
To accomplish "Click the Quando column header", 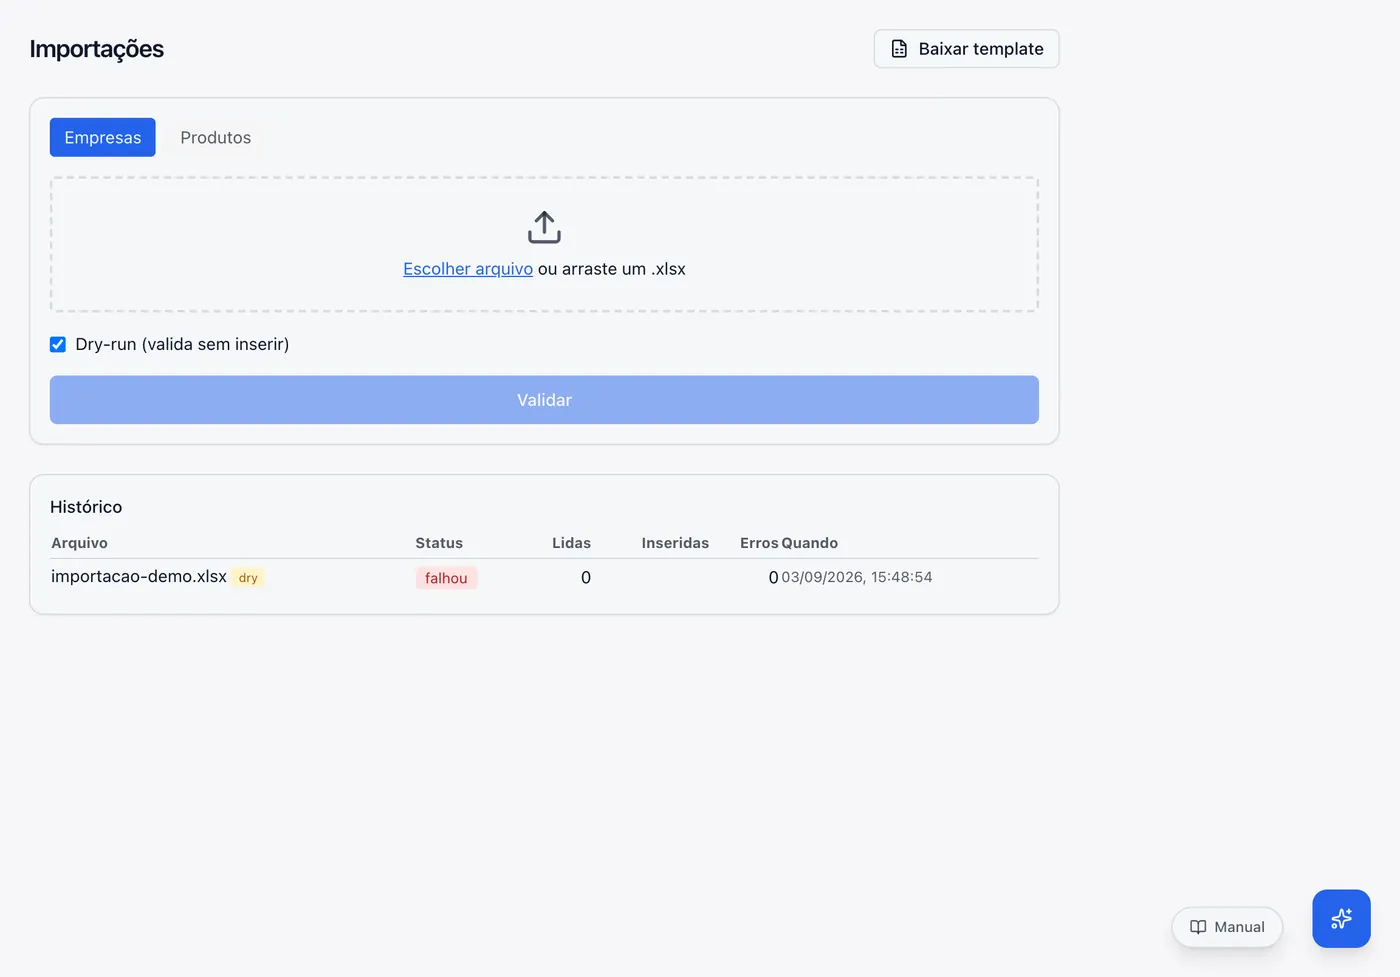I will tap(810, 543).
